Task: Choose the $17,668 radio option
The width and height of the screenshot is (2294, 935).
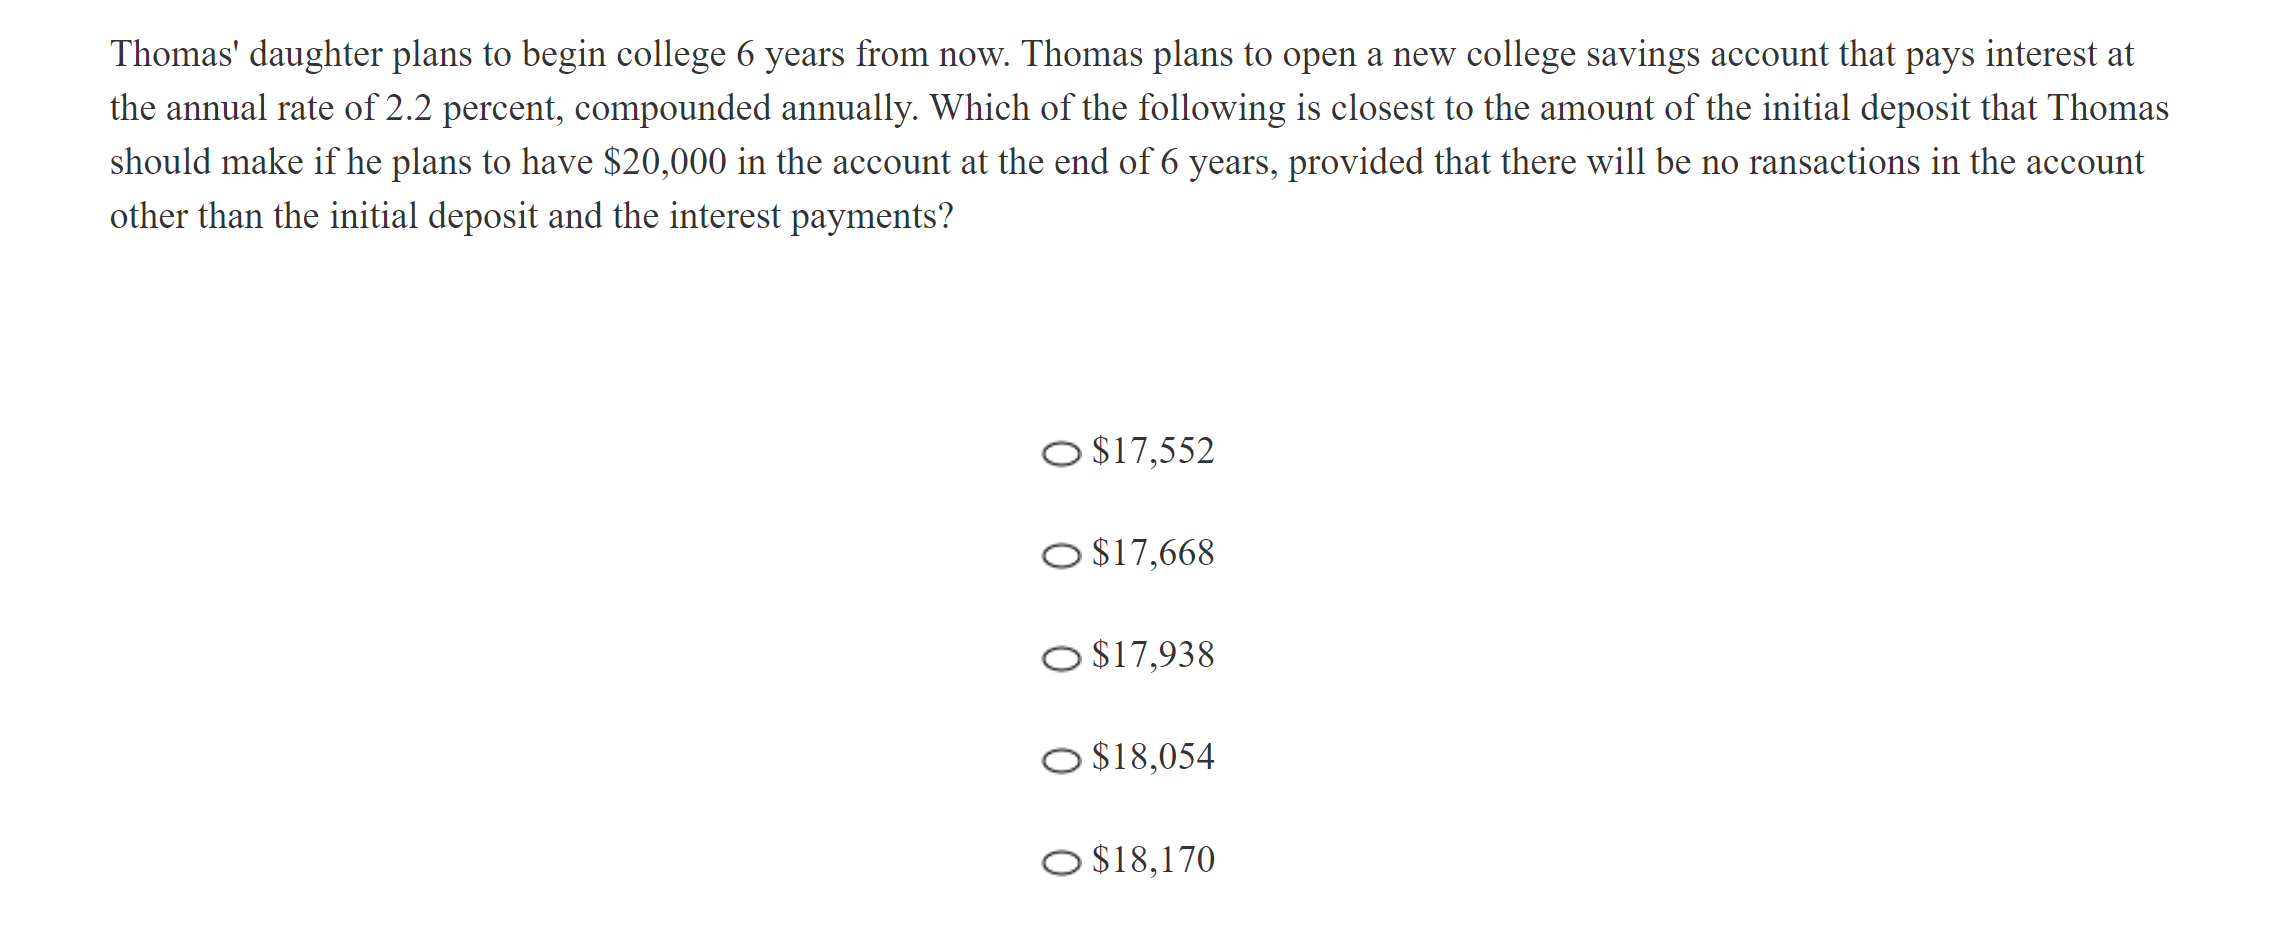Action: (1061, 556)
